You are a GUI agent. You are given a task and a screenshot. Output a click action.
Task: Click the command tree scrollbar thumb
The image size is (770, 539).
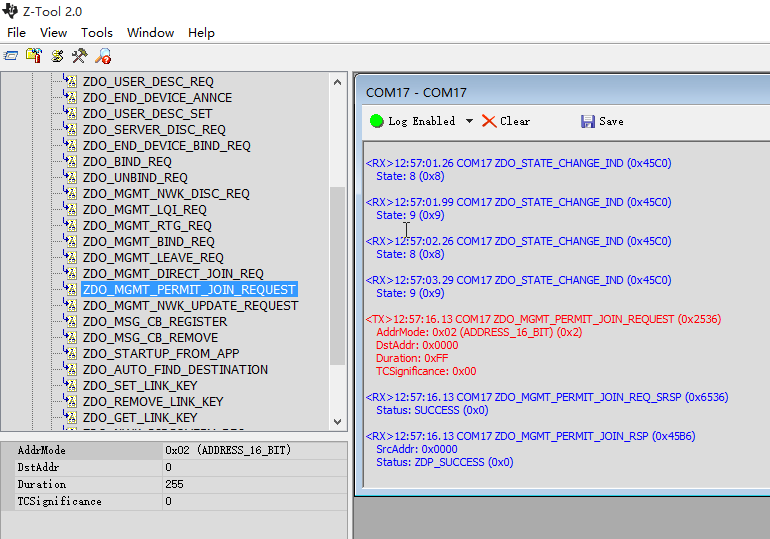click(x=337, y=276)
